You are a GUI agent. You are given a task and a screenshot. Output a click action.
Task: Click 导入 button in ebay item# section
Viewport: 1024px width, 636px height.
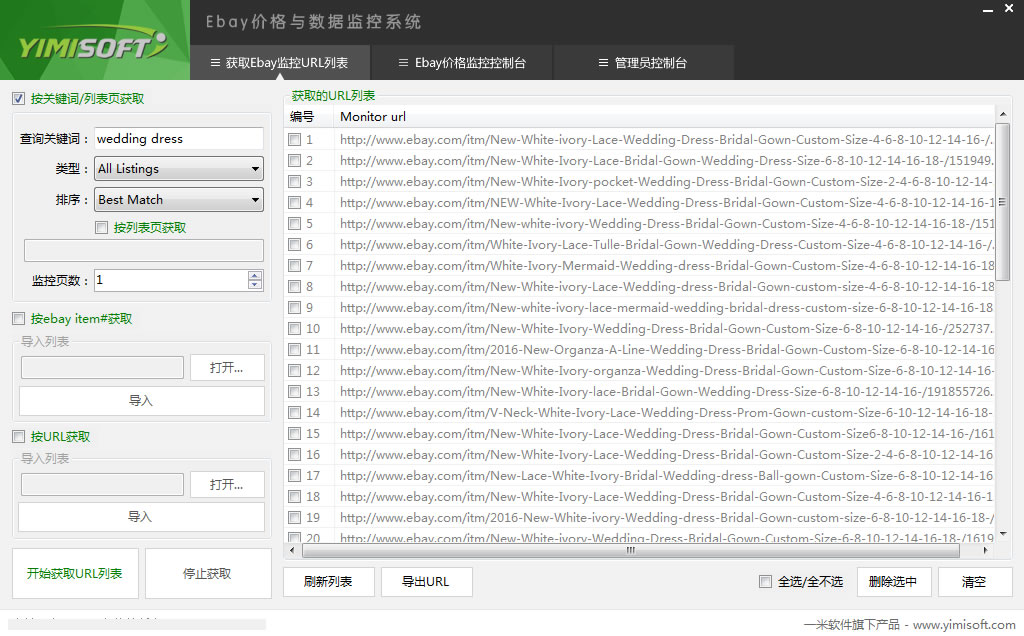coord(141,400)
